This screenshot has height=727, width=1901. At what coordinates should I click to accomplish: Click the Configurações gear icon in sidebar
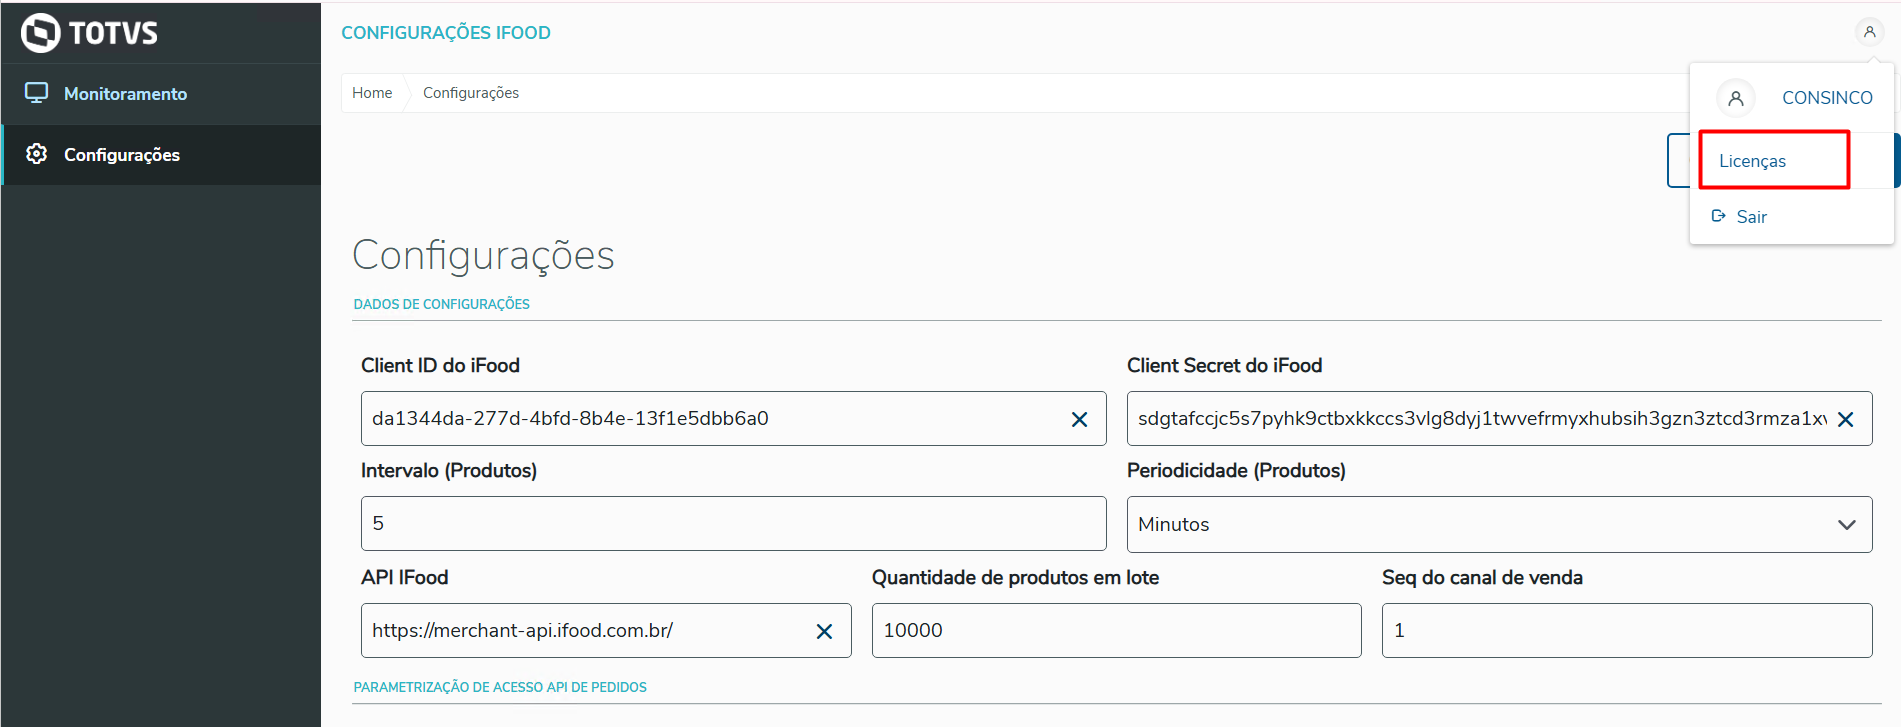[37, 154]
